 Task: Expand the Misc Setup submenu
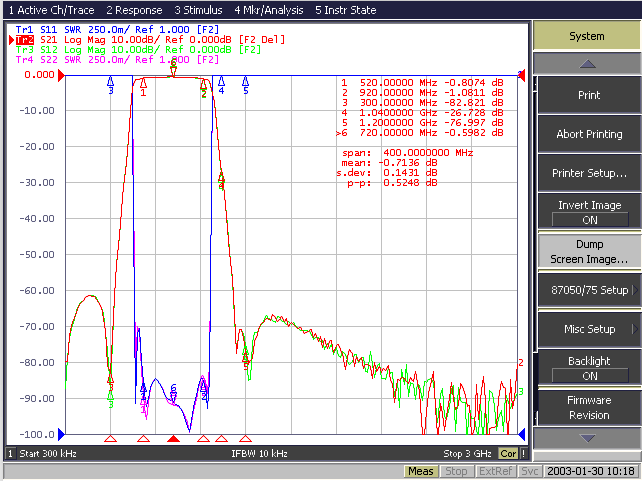pos(590,329)
